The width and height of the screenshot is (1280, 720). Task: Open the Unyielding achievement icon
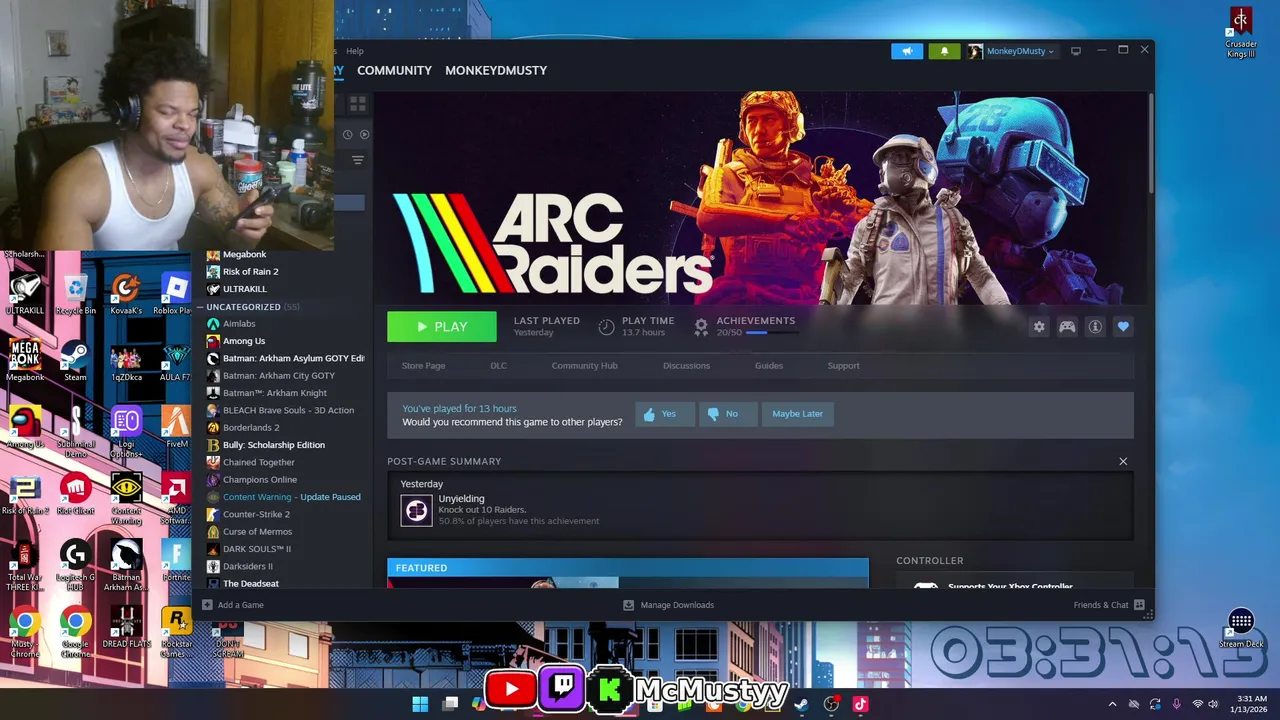click(416, 511)
